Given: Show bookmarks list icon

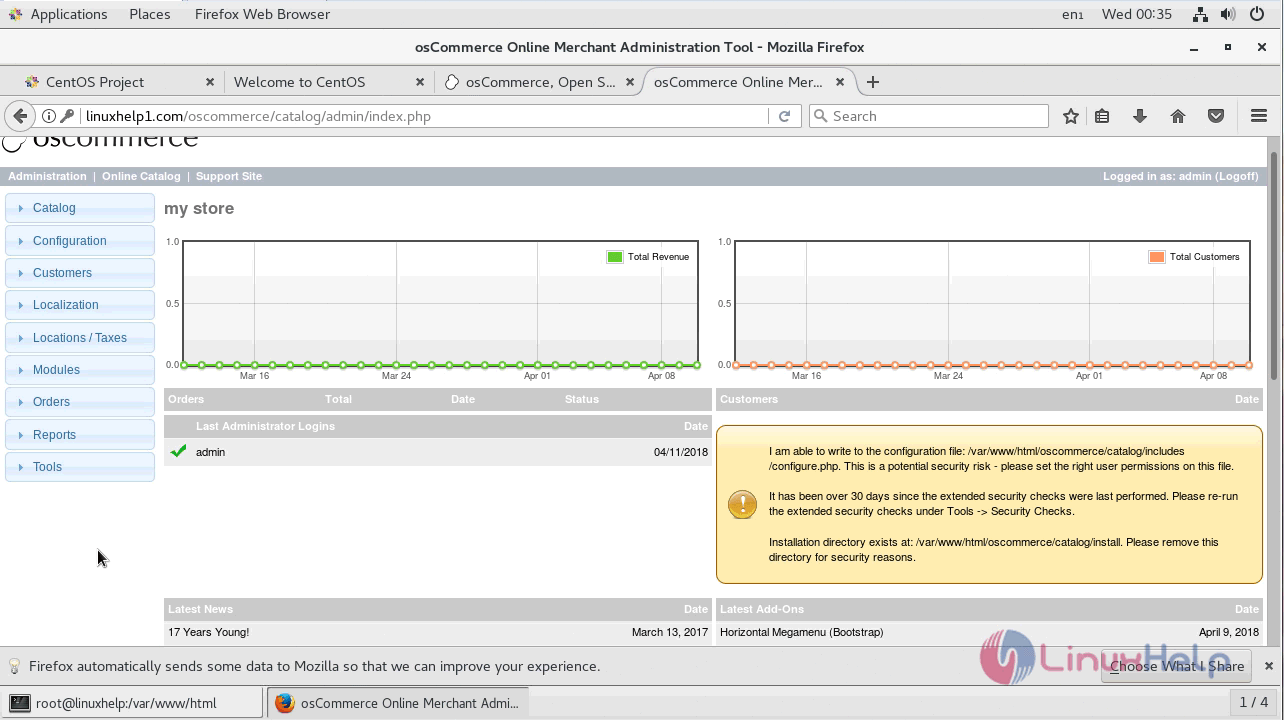Looking at the screenshot, I should tap(1102, 116).
